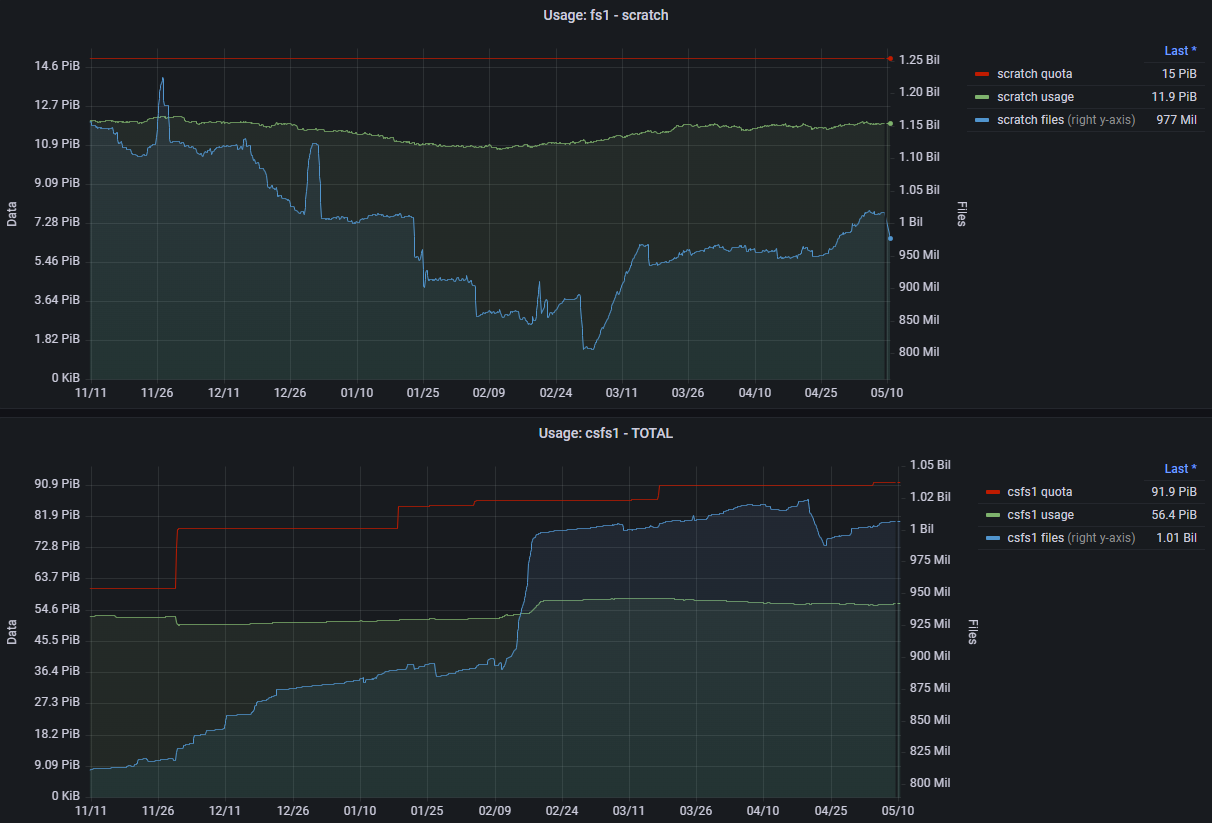
Task: Click the green endpoint dot on scratch usage line
Action: point(890,124)
